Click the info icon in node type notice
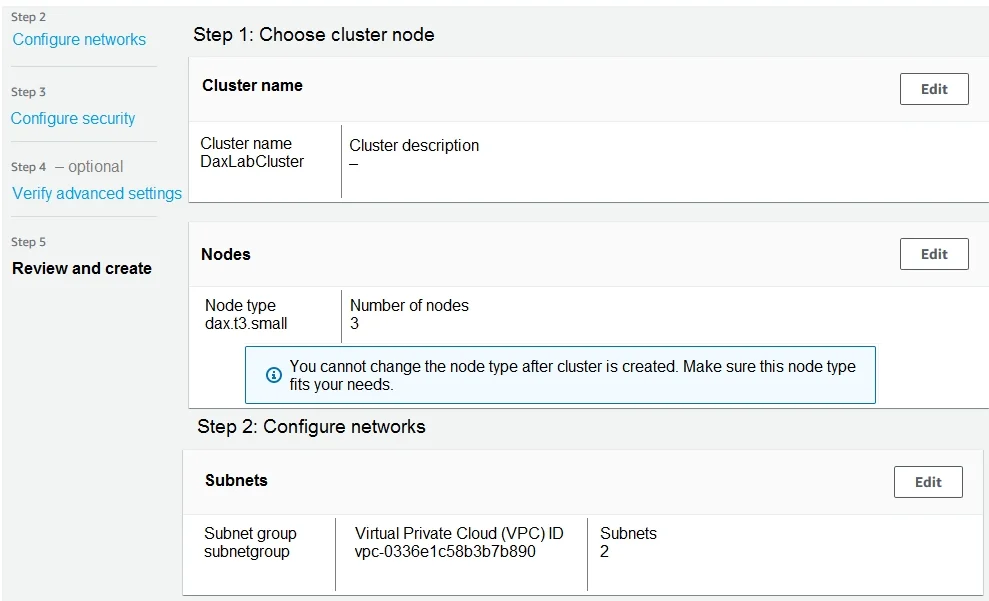 tap(274, 375)
